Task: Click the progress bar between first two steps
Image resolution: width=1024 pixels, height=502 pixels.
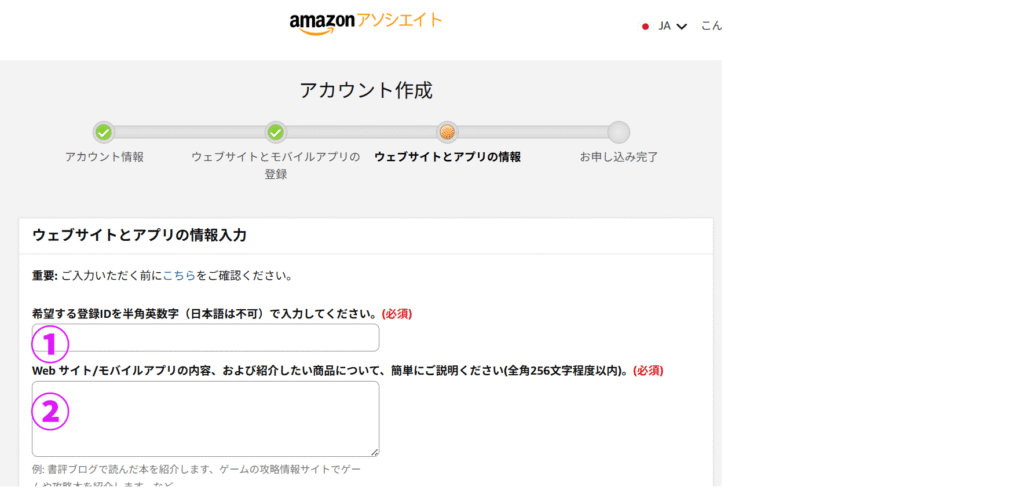Action: point(190,132)
